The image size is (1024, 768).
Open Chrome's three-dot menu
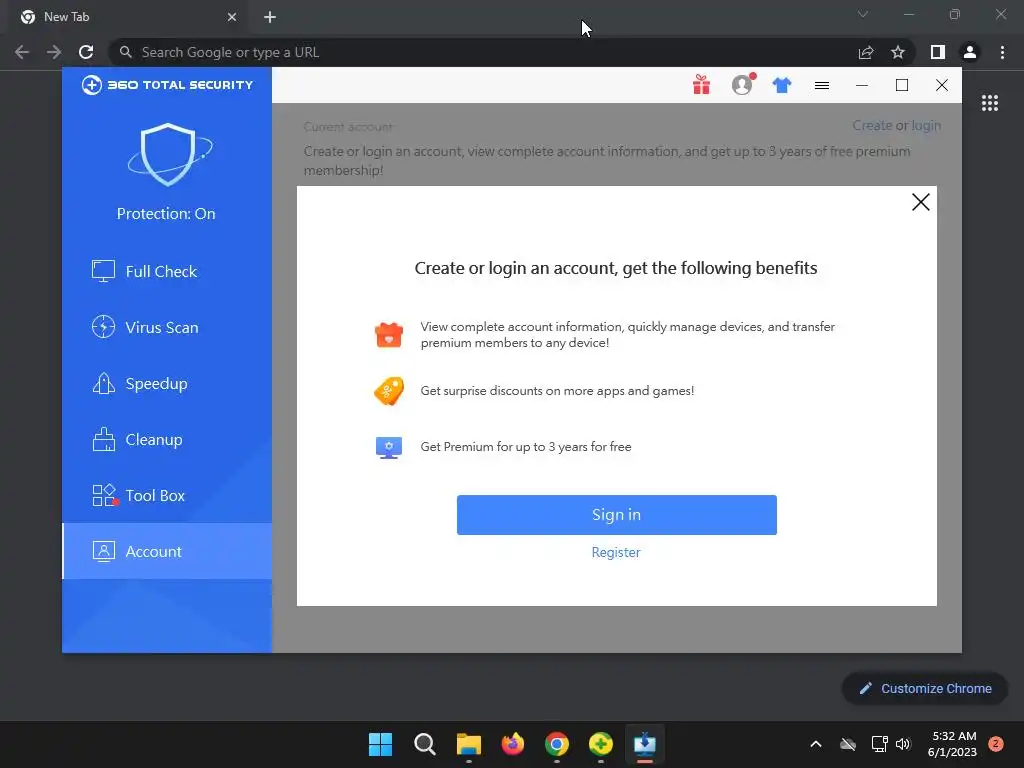tap(1002, 52)
